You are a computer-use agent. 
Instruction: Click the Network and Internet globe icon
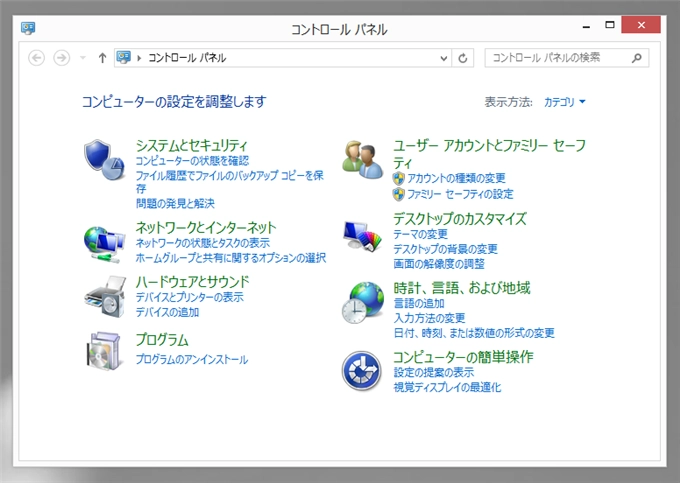click(104, 245)
